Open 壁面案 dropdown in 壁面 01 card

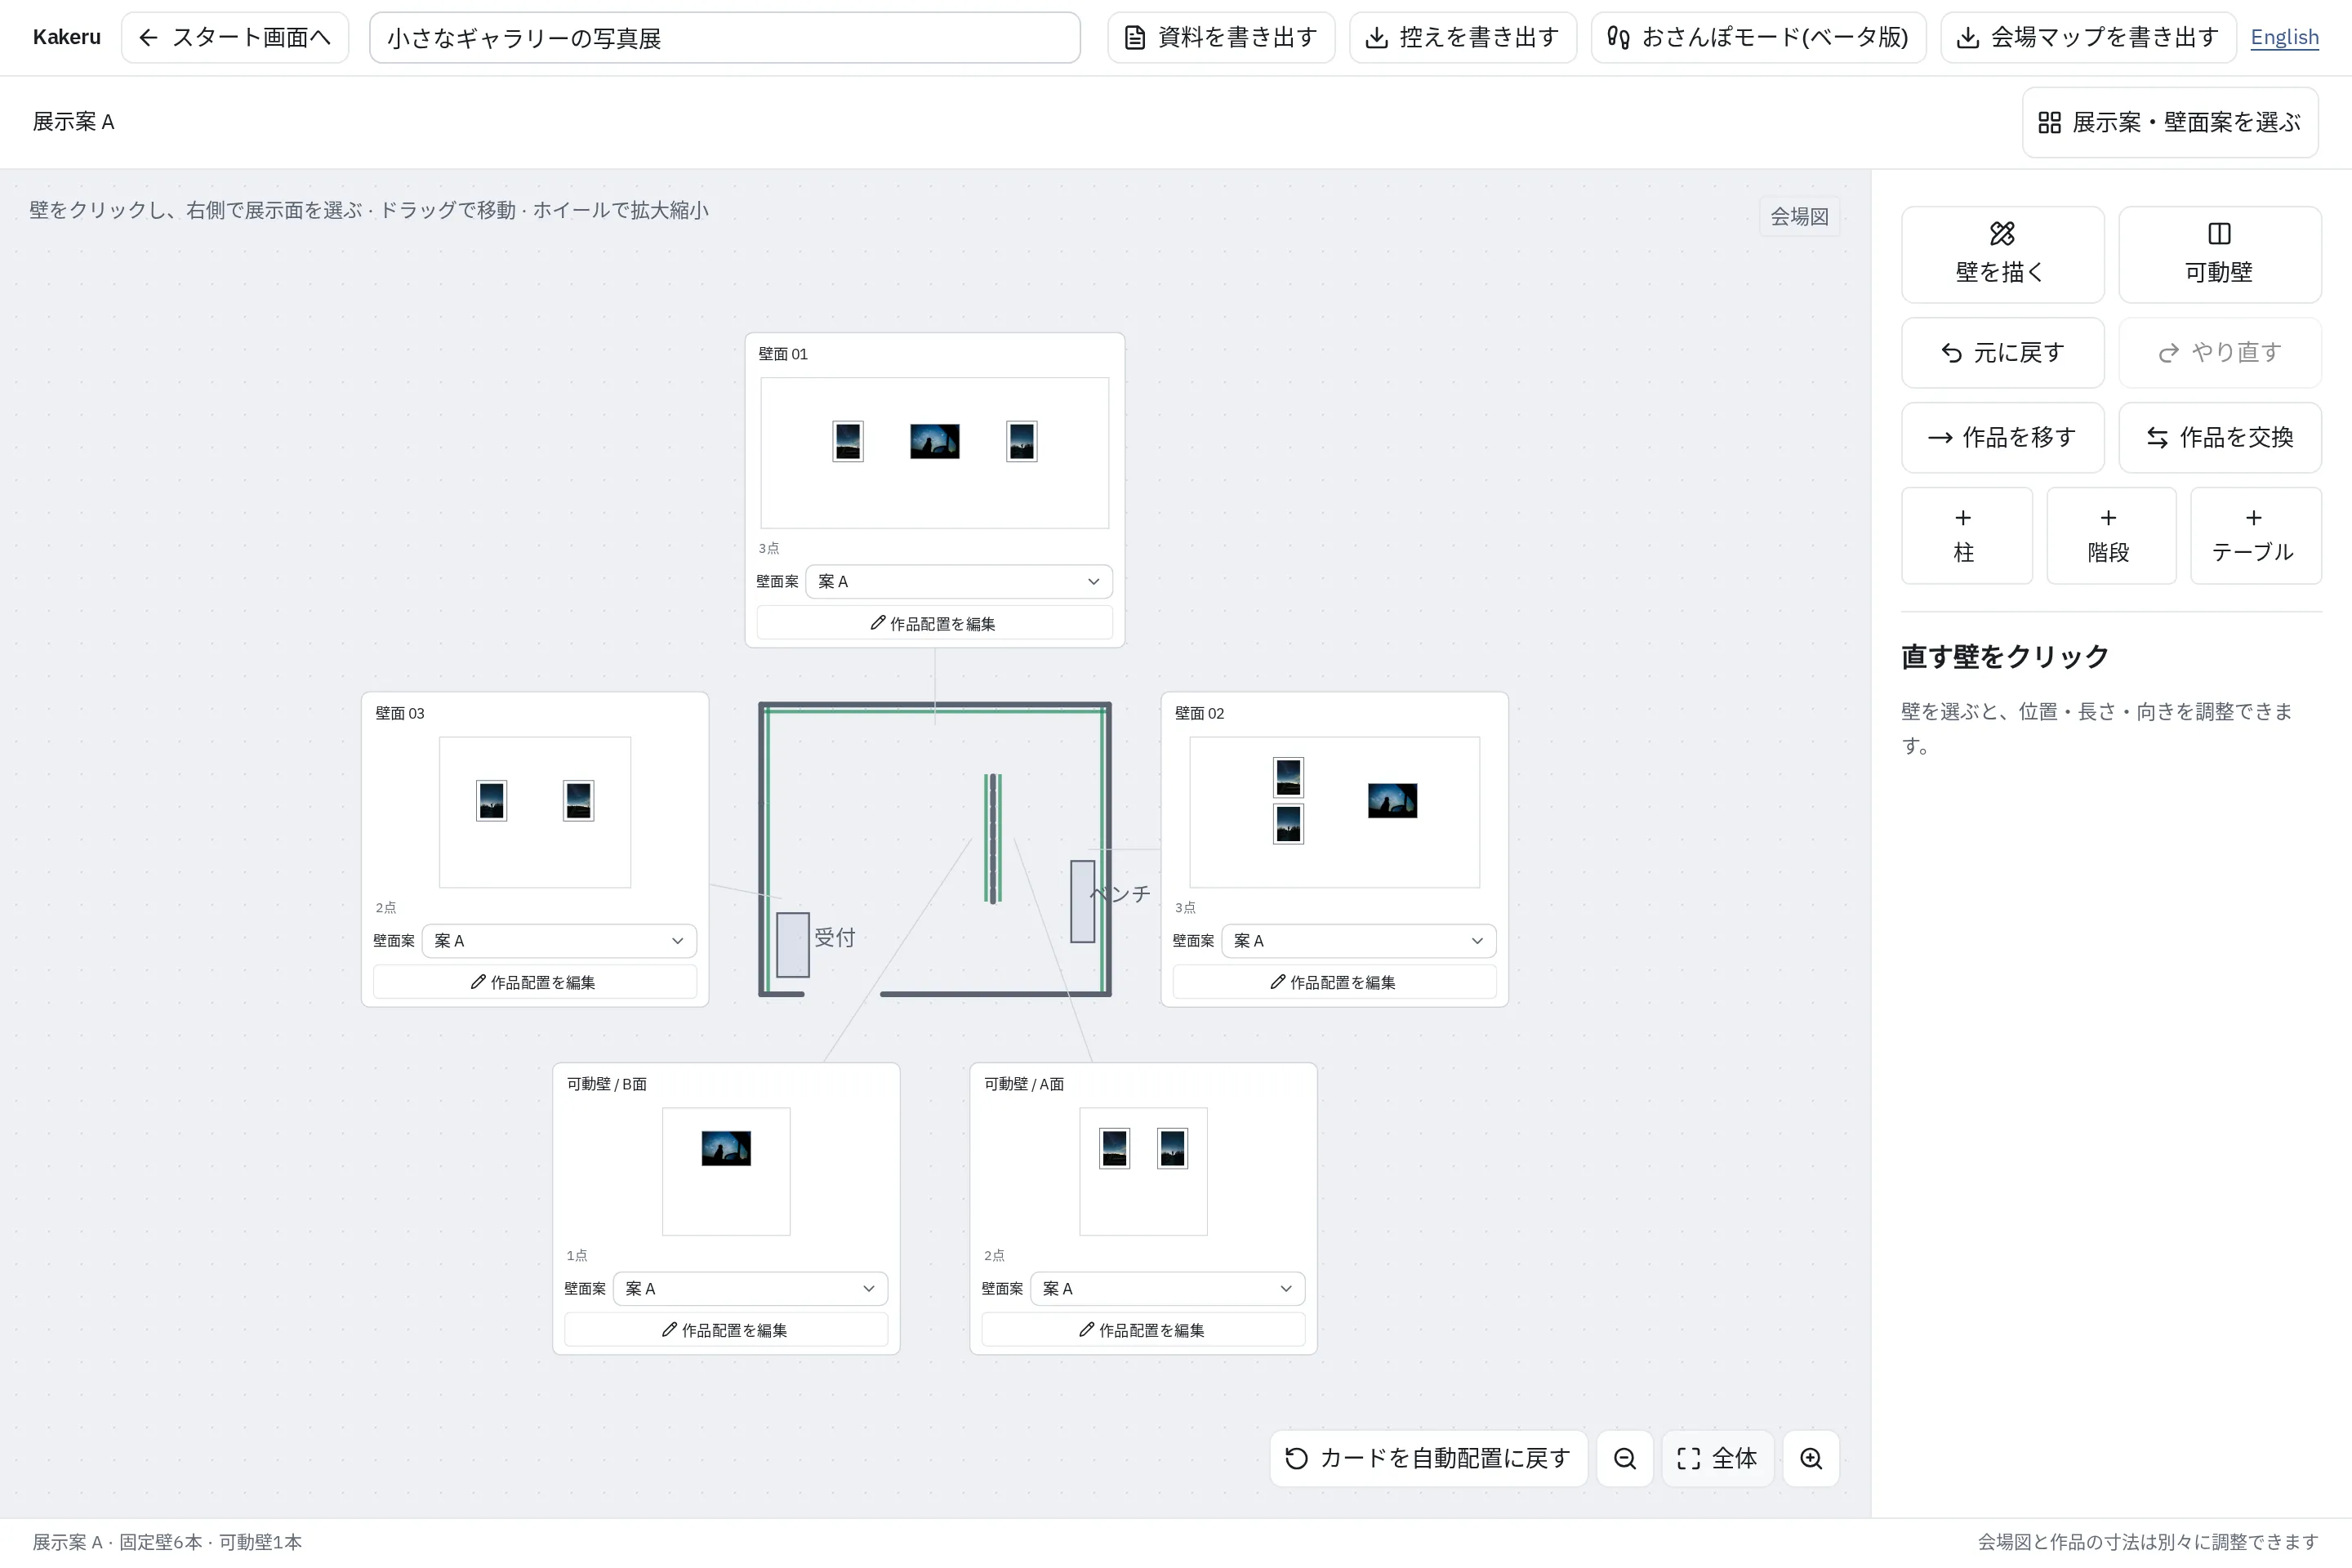pos(958,581)
